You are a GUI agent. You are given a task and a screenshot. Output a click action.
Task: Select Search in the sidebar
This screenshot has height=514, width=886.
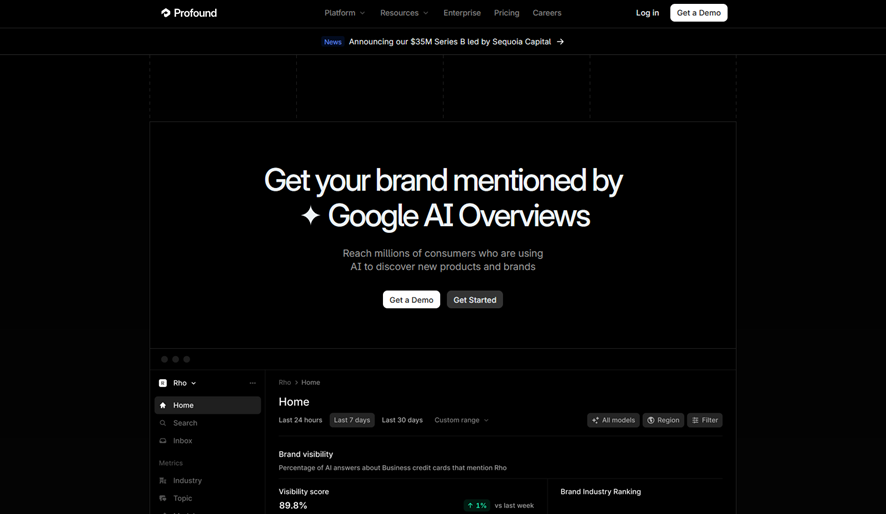tap(207, 423)
